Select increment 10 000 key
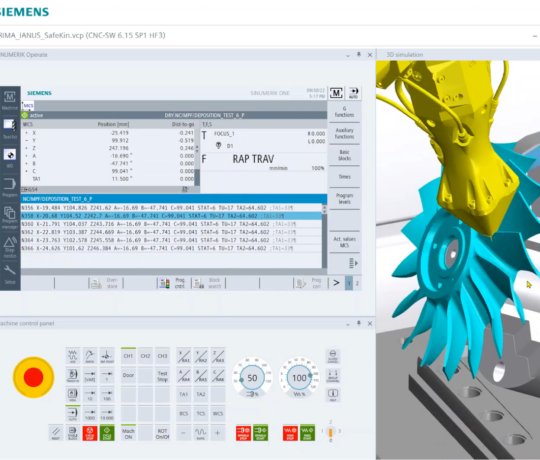 [x=107, y=414]
